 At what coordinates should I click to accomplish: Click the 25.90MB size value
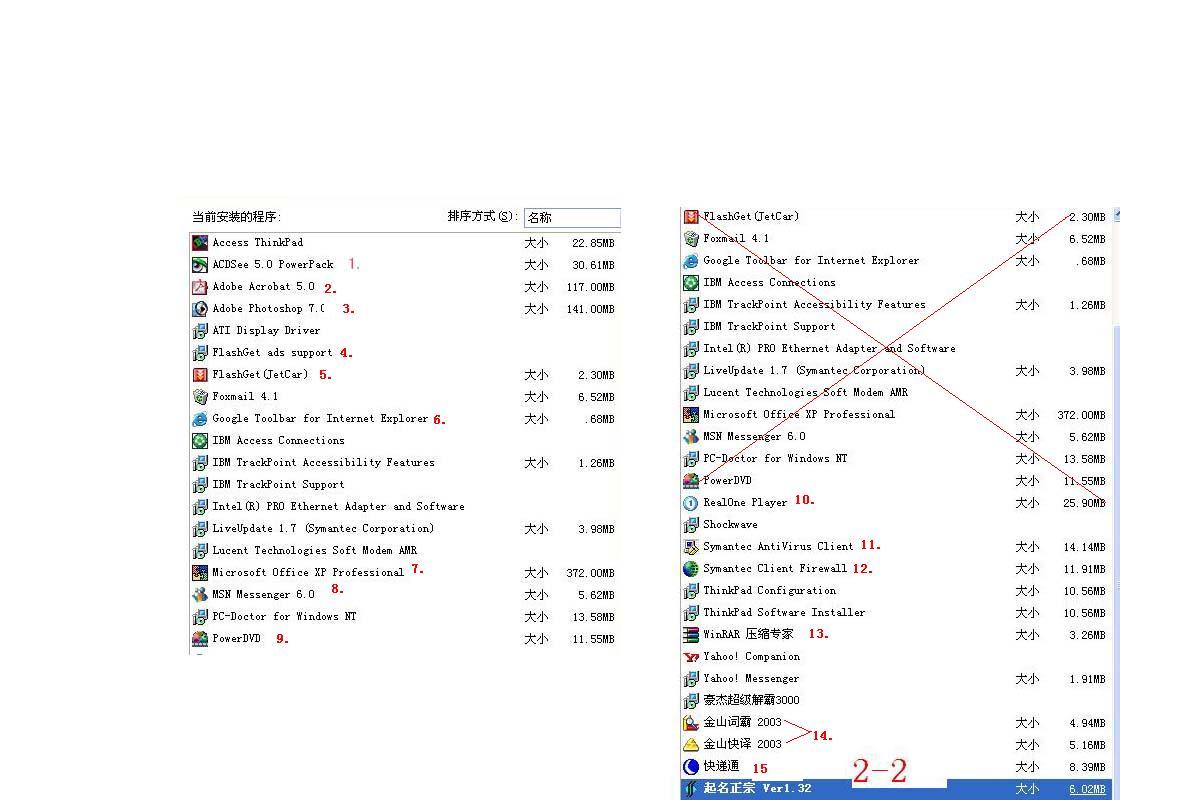tap(1085, 503)
